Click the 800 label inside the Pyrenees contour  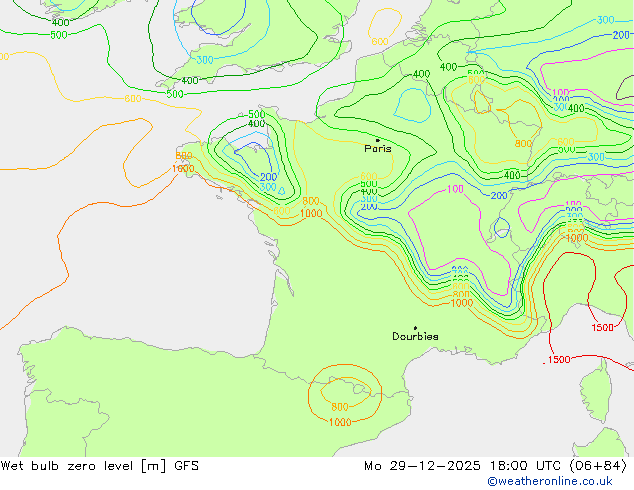pyautogui.click(x=340, y=407)
